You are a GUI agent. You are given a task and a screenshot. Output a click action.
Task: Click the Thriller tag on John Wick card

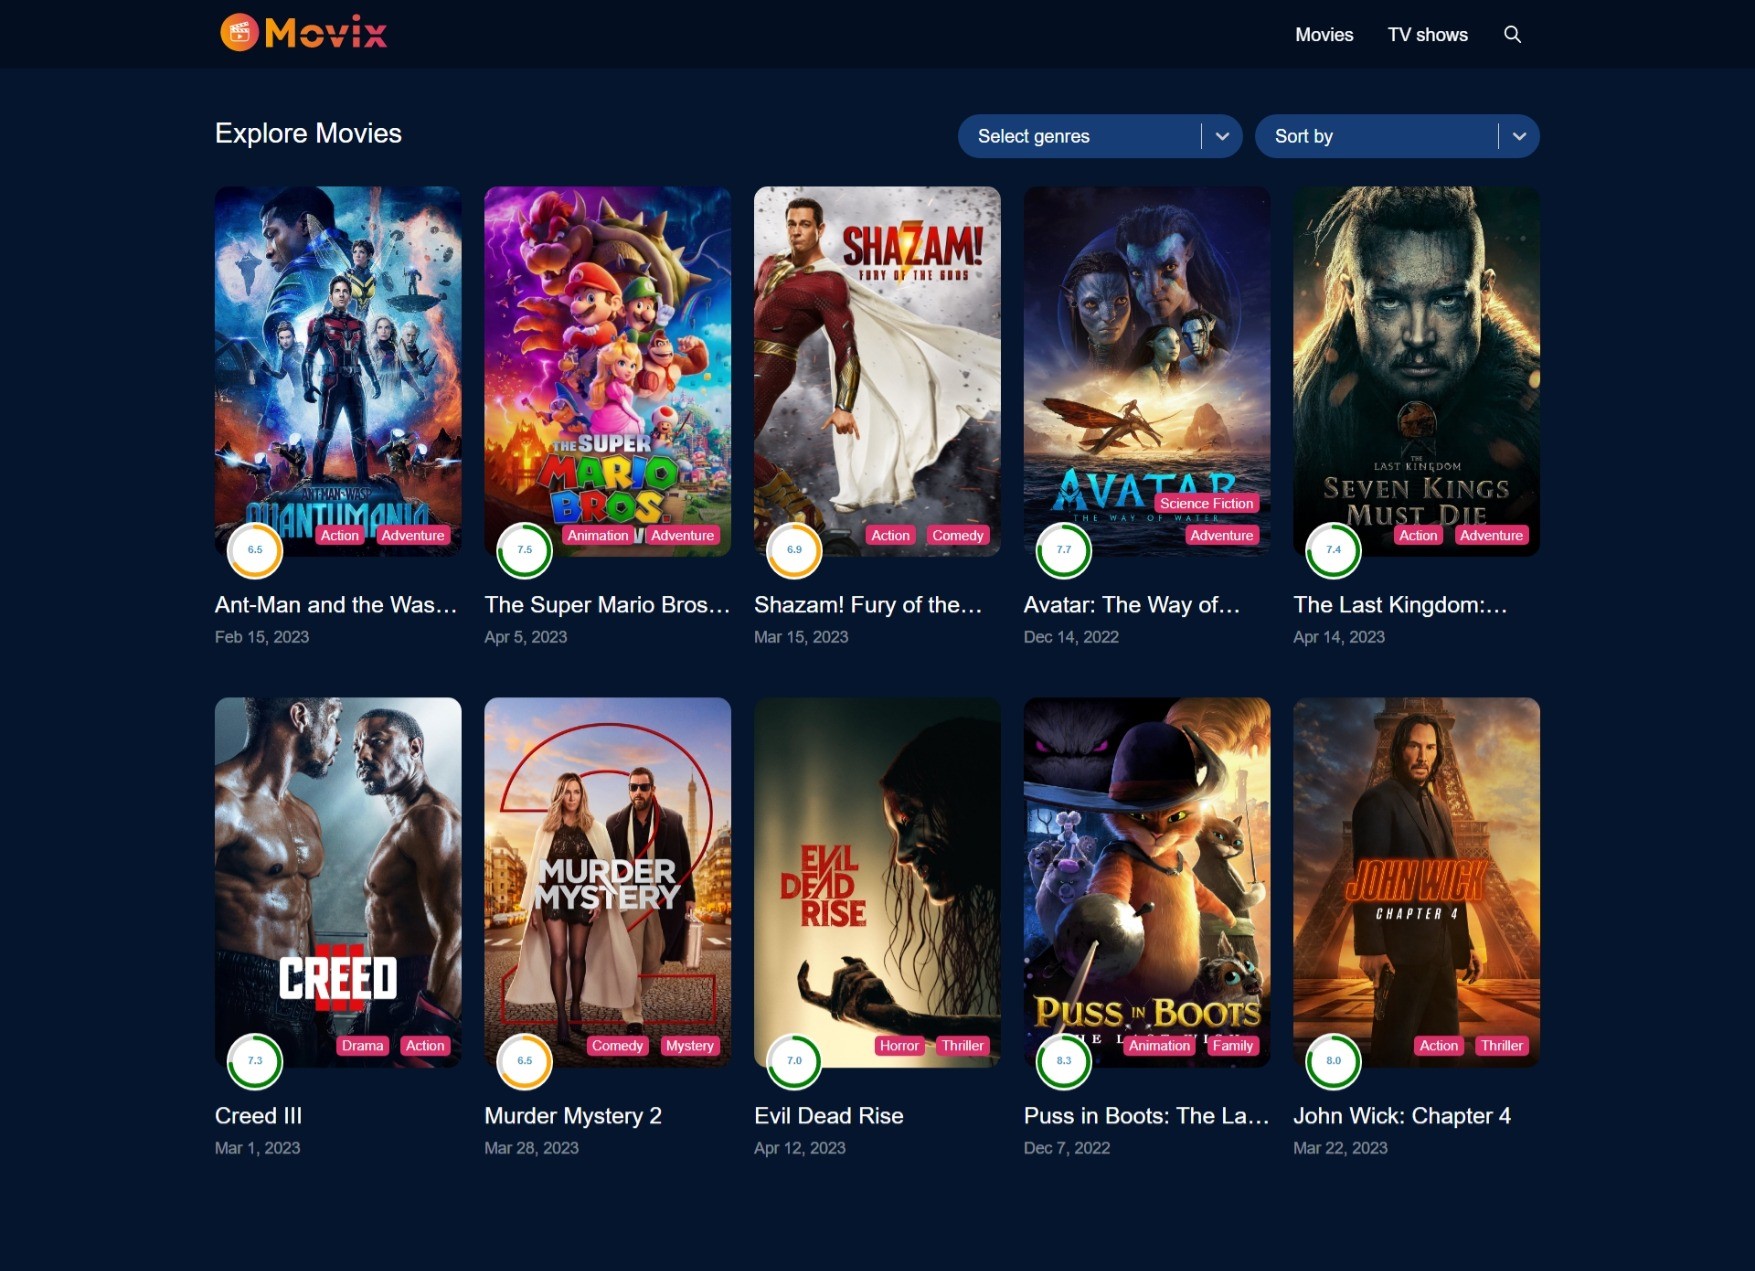click(x=1502, y=1046)
